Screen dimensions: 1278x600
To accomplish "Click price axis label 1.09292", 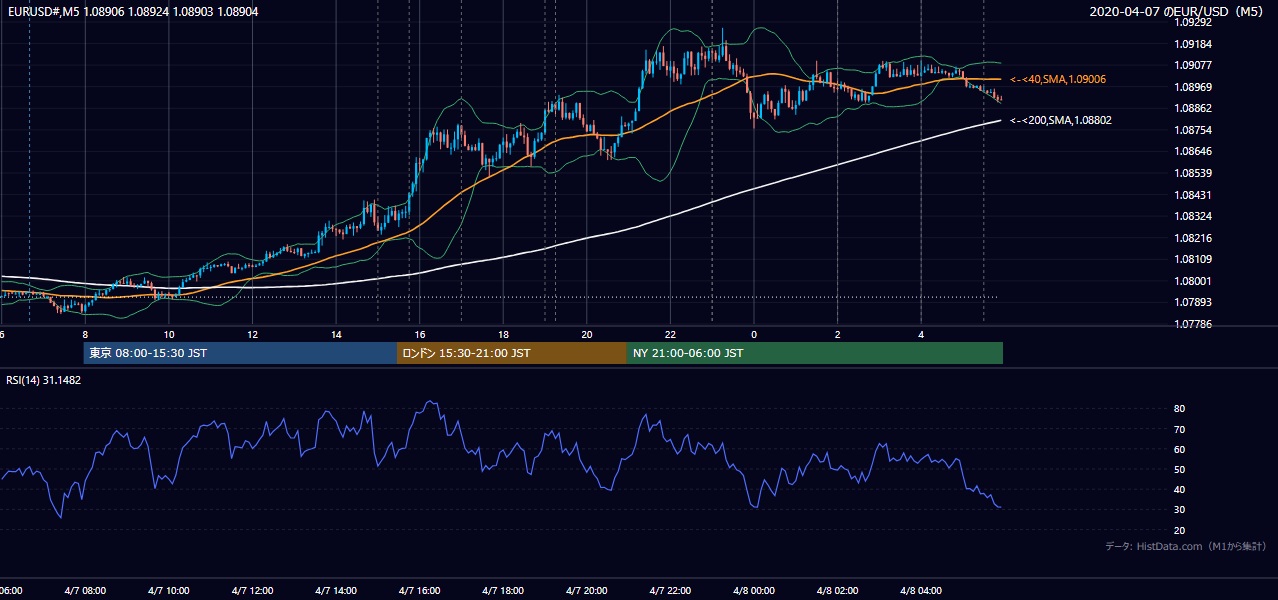I will coord(1193,23).
